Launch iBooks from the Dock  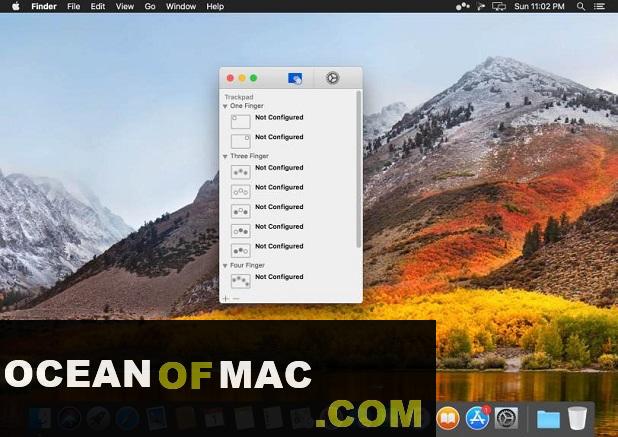click(x=447, y=418)
